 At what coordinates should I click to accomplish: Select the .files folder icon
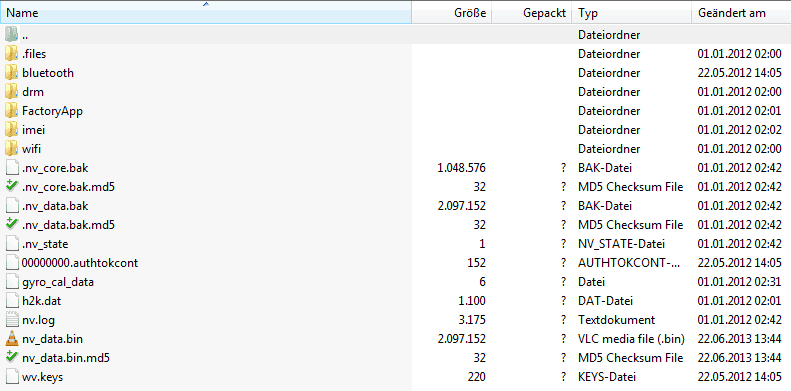[x=11, y=54]
